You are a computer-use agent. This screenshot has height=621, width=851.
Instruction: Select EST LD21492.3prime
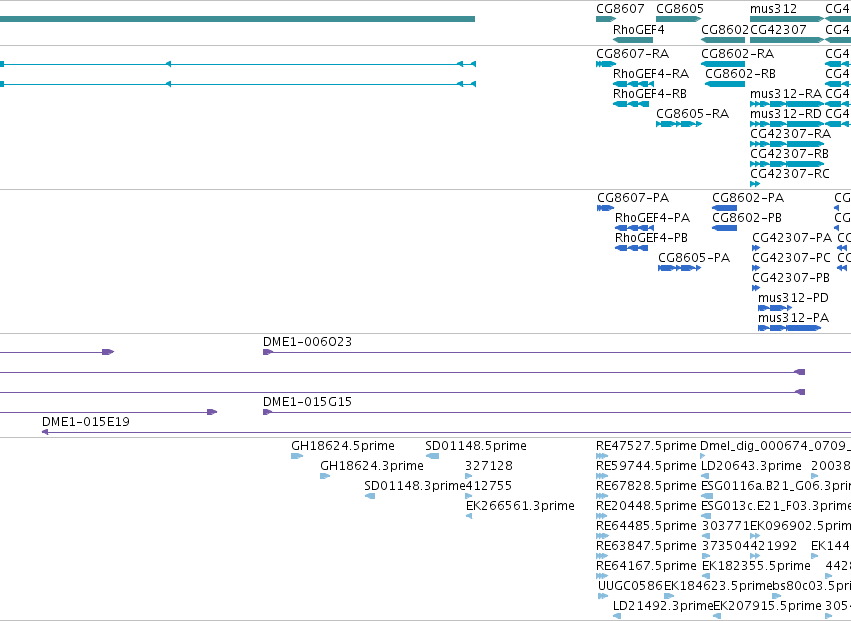(663, 606)
